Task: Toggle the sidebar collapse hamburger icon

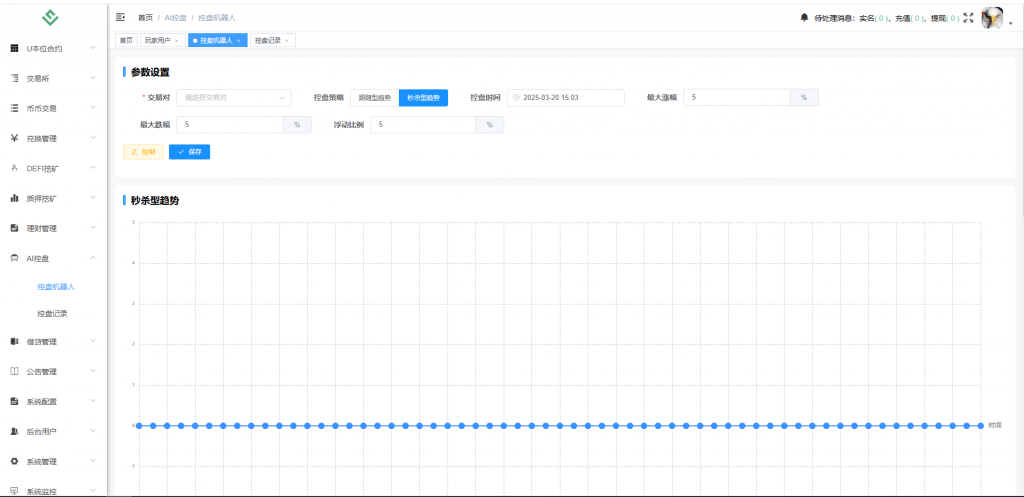Action: click(x=120, y=17)
